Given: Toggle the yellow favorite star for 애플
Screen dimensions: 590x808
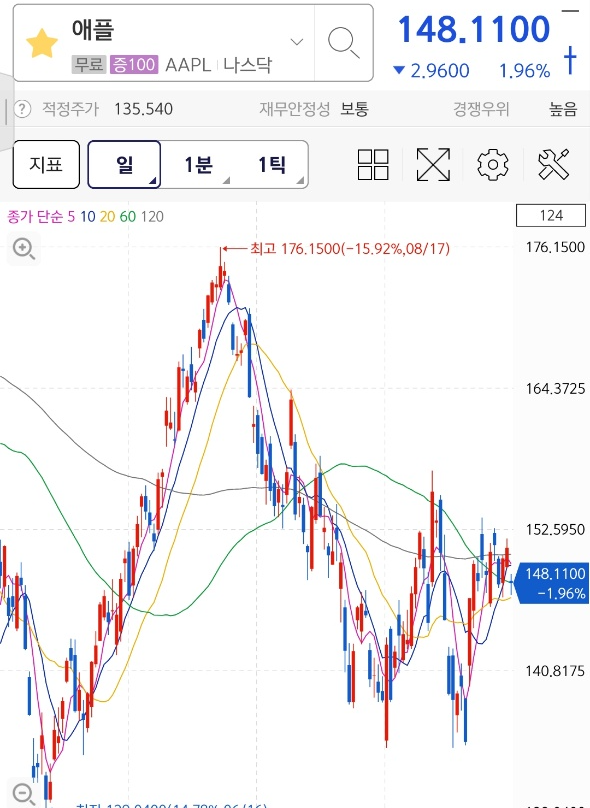Looking at the screenshot, I should pyautogui.click(x=42, y=43).
